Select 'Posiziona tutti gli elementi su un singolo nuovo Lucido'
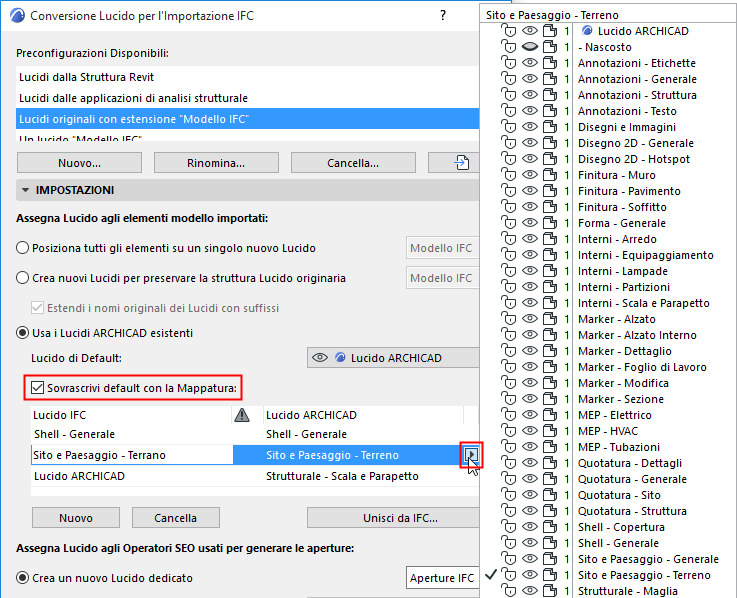 [23, 248]
